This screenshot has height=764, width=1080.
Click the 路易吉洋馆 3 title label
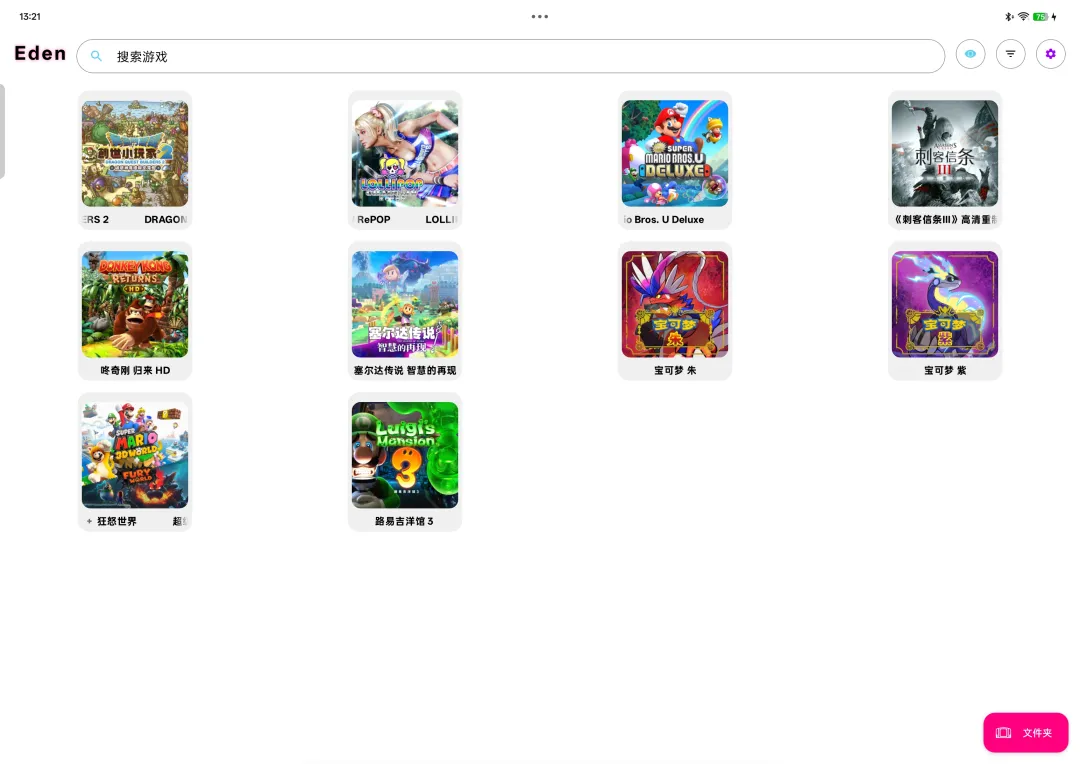pos(404,522)
